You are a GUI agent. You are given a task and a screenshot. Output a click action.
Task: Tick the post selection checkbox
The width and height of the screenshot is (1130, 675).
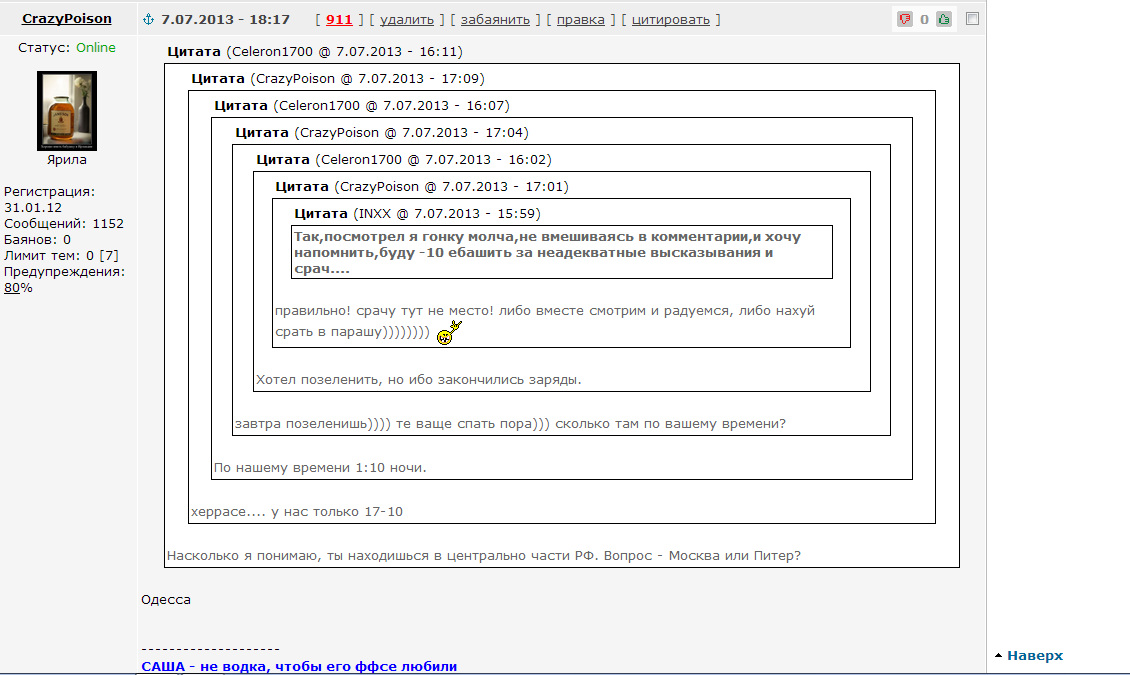[972, 19]
